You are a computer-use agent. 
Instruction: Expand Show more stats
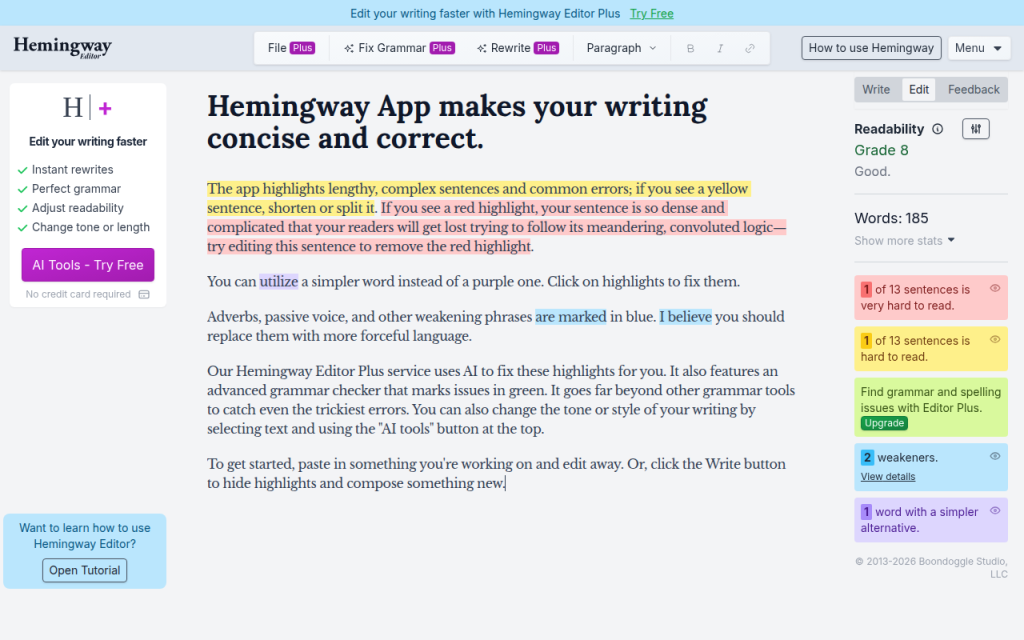point(896,240)
